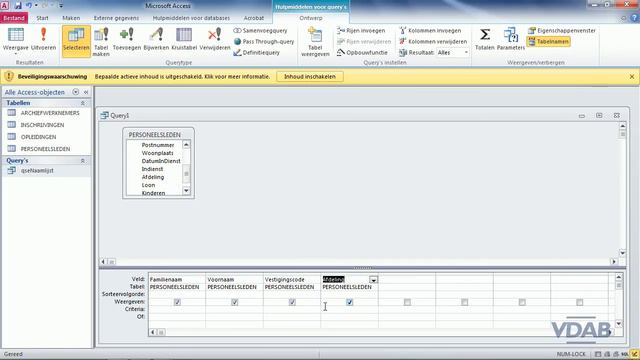Select the Bijwerken update query
Viewport: 640px width, 360px height.
156,39
